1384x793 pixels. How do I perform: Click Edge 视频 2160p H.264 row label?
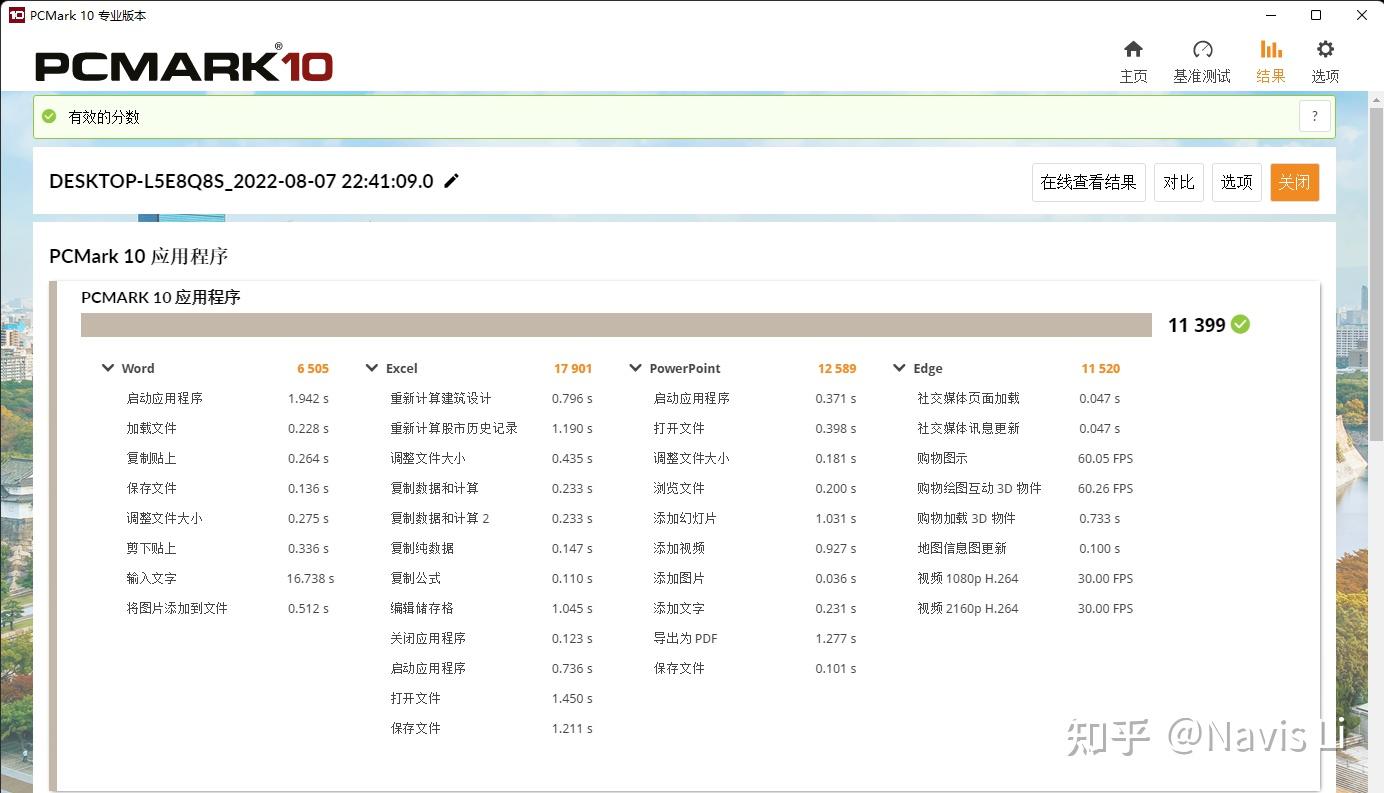(968, 608)
